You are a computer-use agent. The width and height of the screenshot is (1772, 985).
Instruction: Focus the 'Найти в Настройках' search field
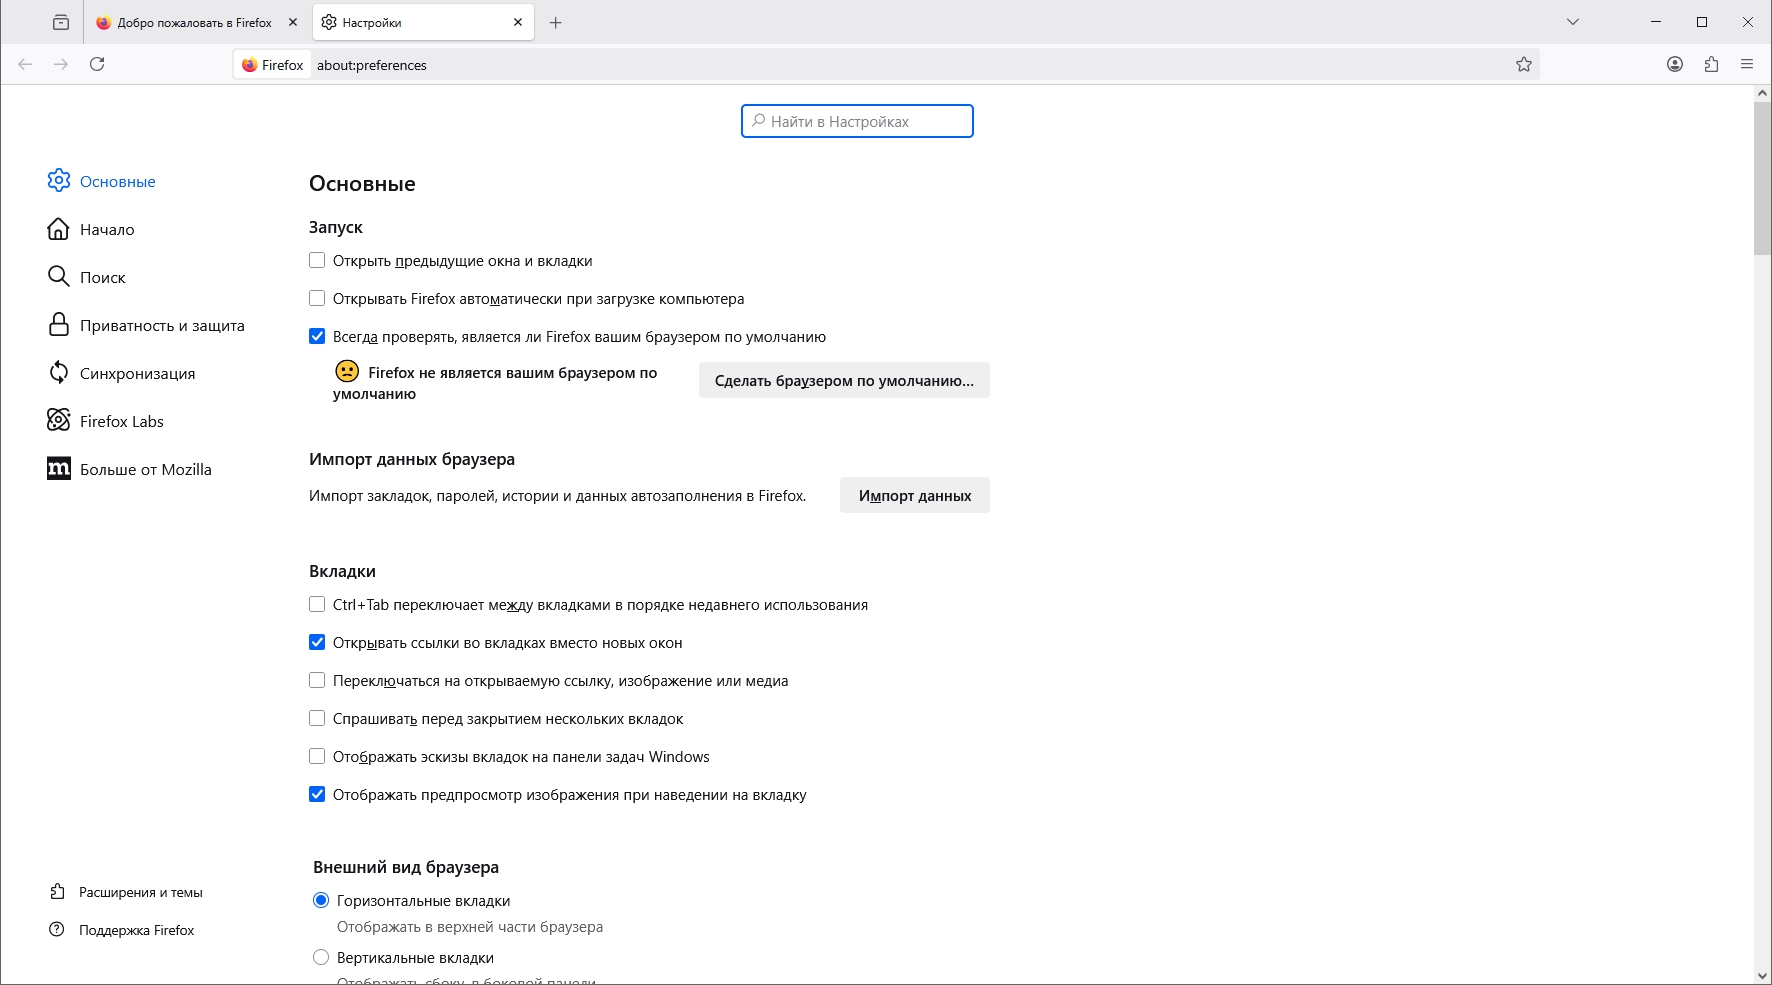pos(857,121)
